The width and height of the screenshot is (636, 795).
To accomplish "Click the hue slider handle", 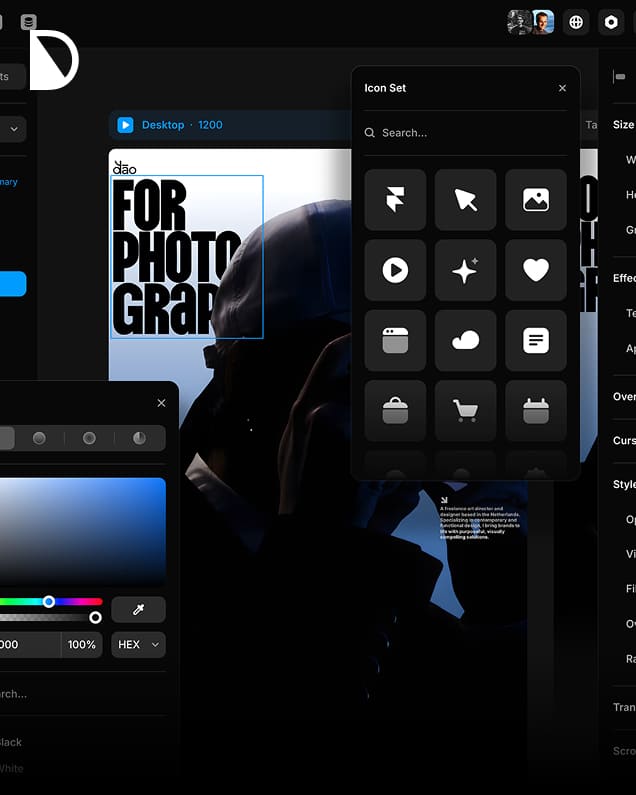I will pos(49,601).
